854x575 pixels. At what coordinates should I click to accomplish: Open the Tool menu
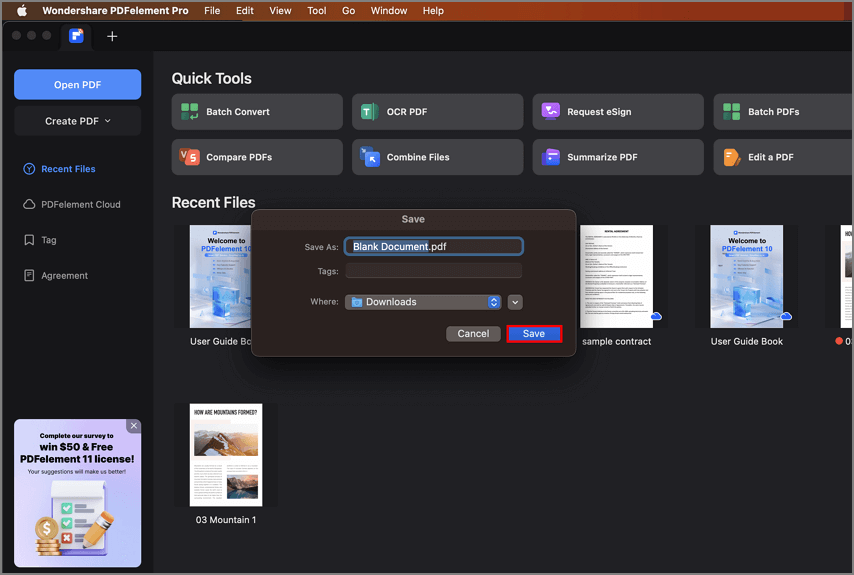pyautogui.click(x=316, y=10)
